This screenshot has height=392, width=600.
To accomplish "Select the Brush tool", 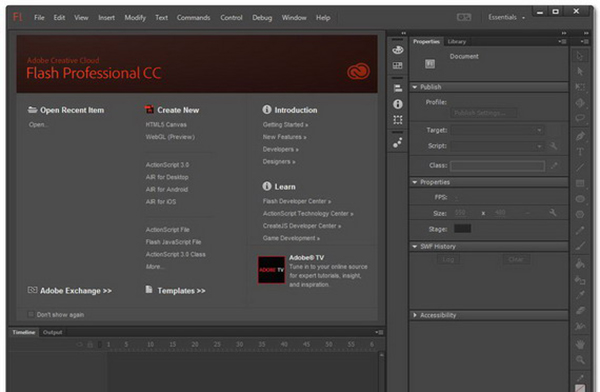I will coord(580,246).
